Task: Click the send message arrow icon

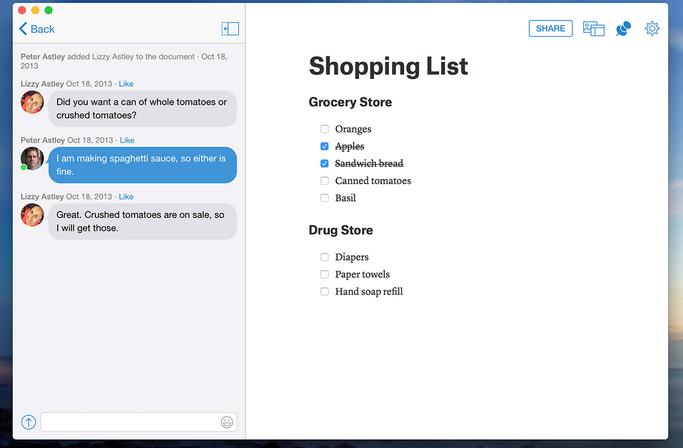Action: pyautogui.click(x=29, y=422)
